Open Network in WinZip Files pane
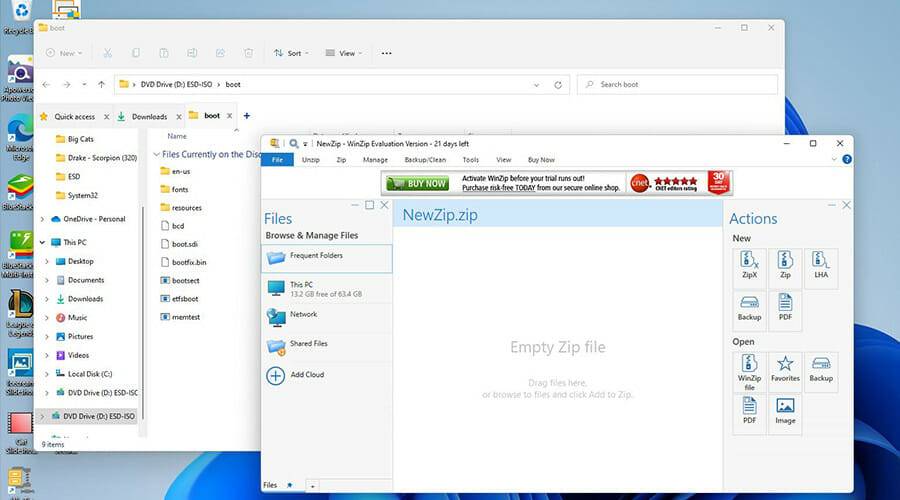 tap(327, 317)
